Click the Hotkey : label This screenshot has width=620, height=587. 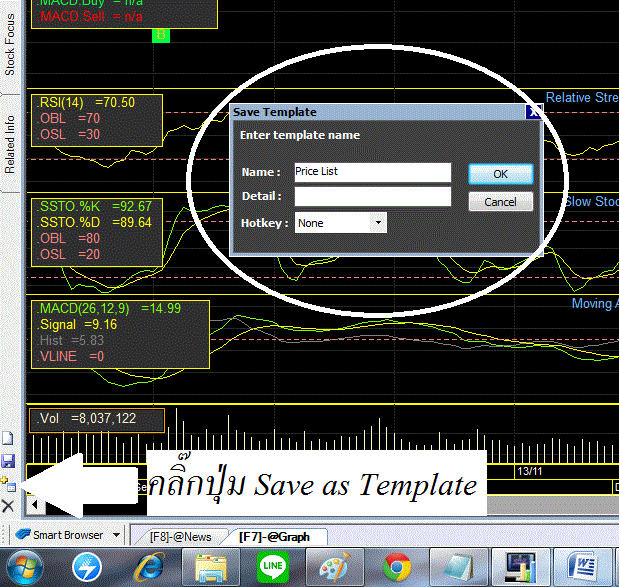265,223
